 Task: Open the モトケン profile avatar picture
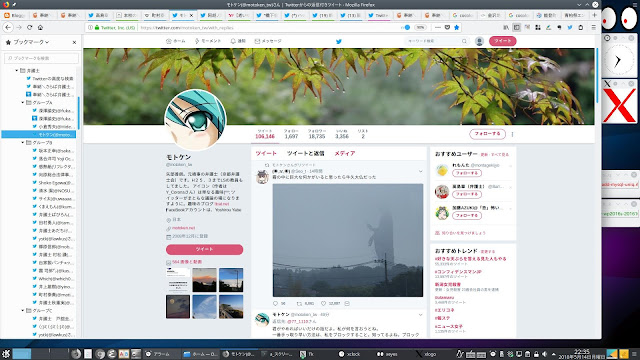click(195, 120)
